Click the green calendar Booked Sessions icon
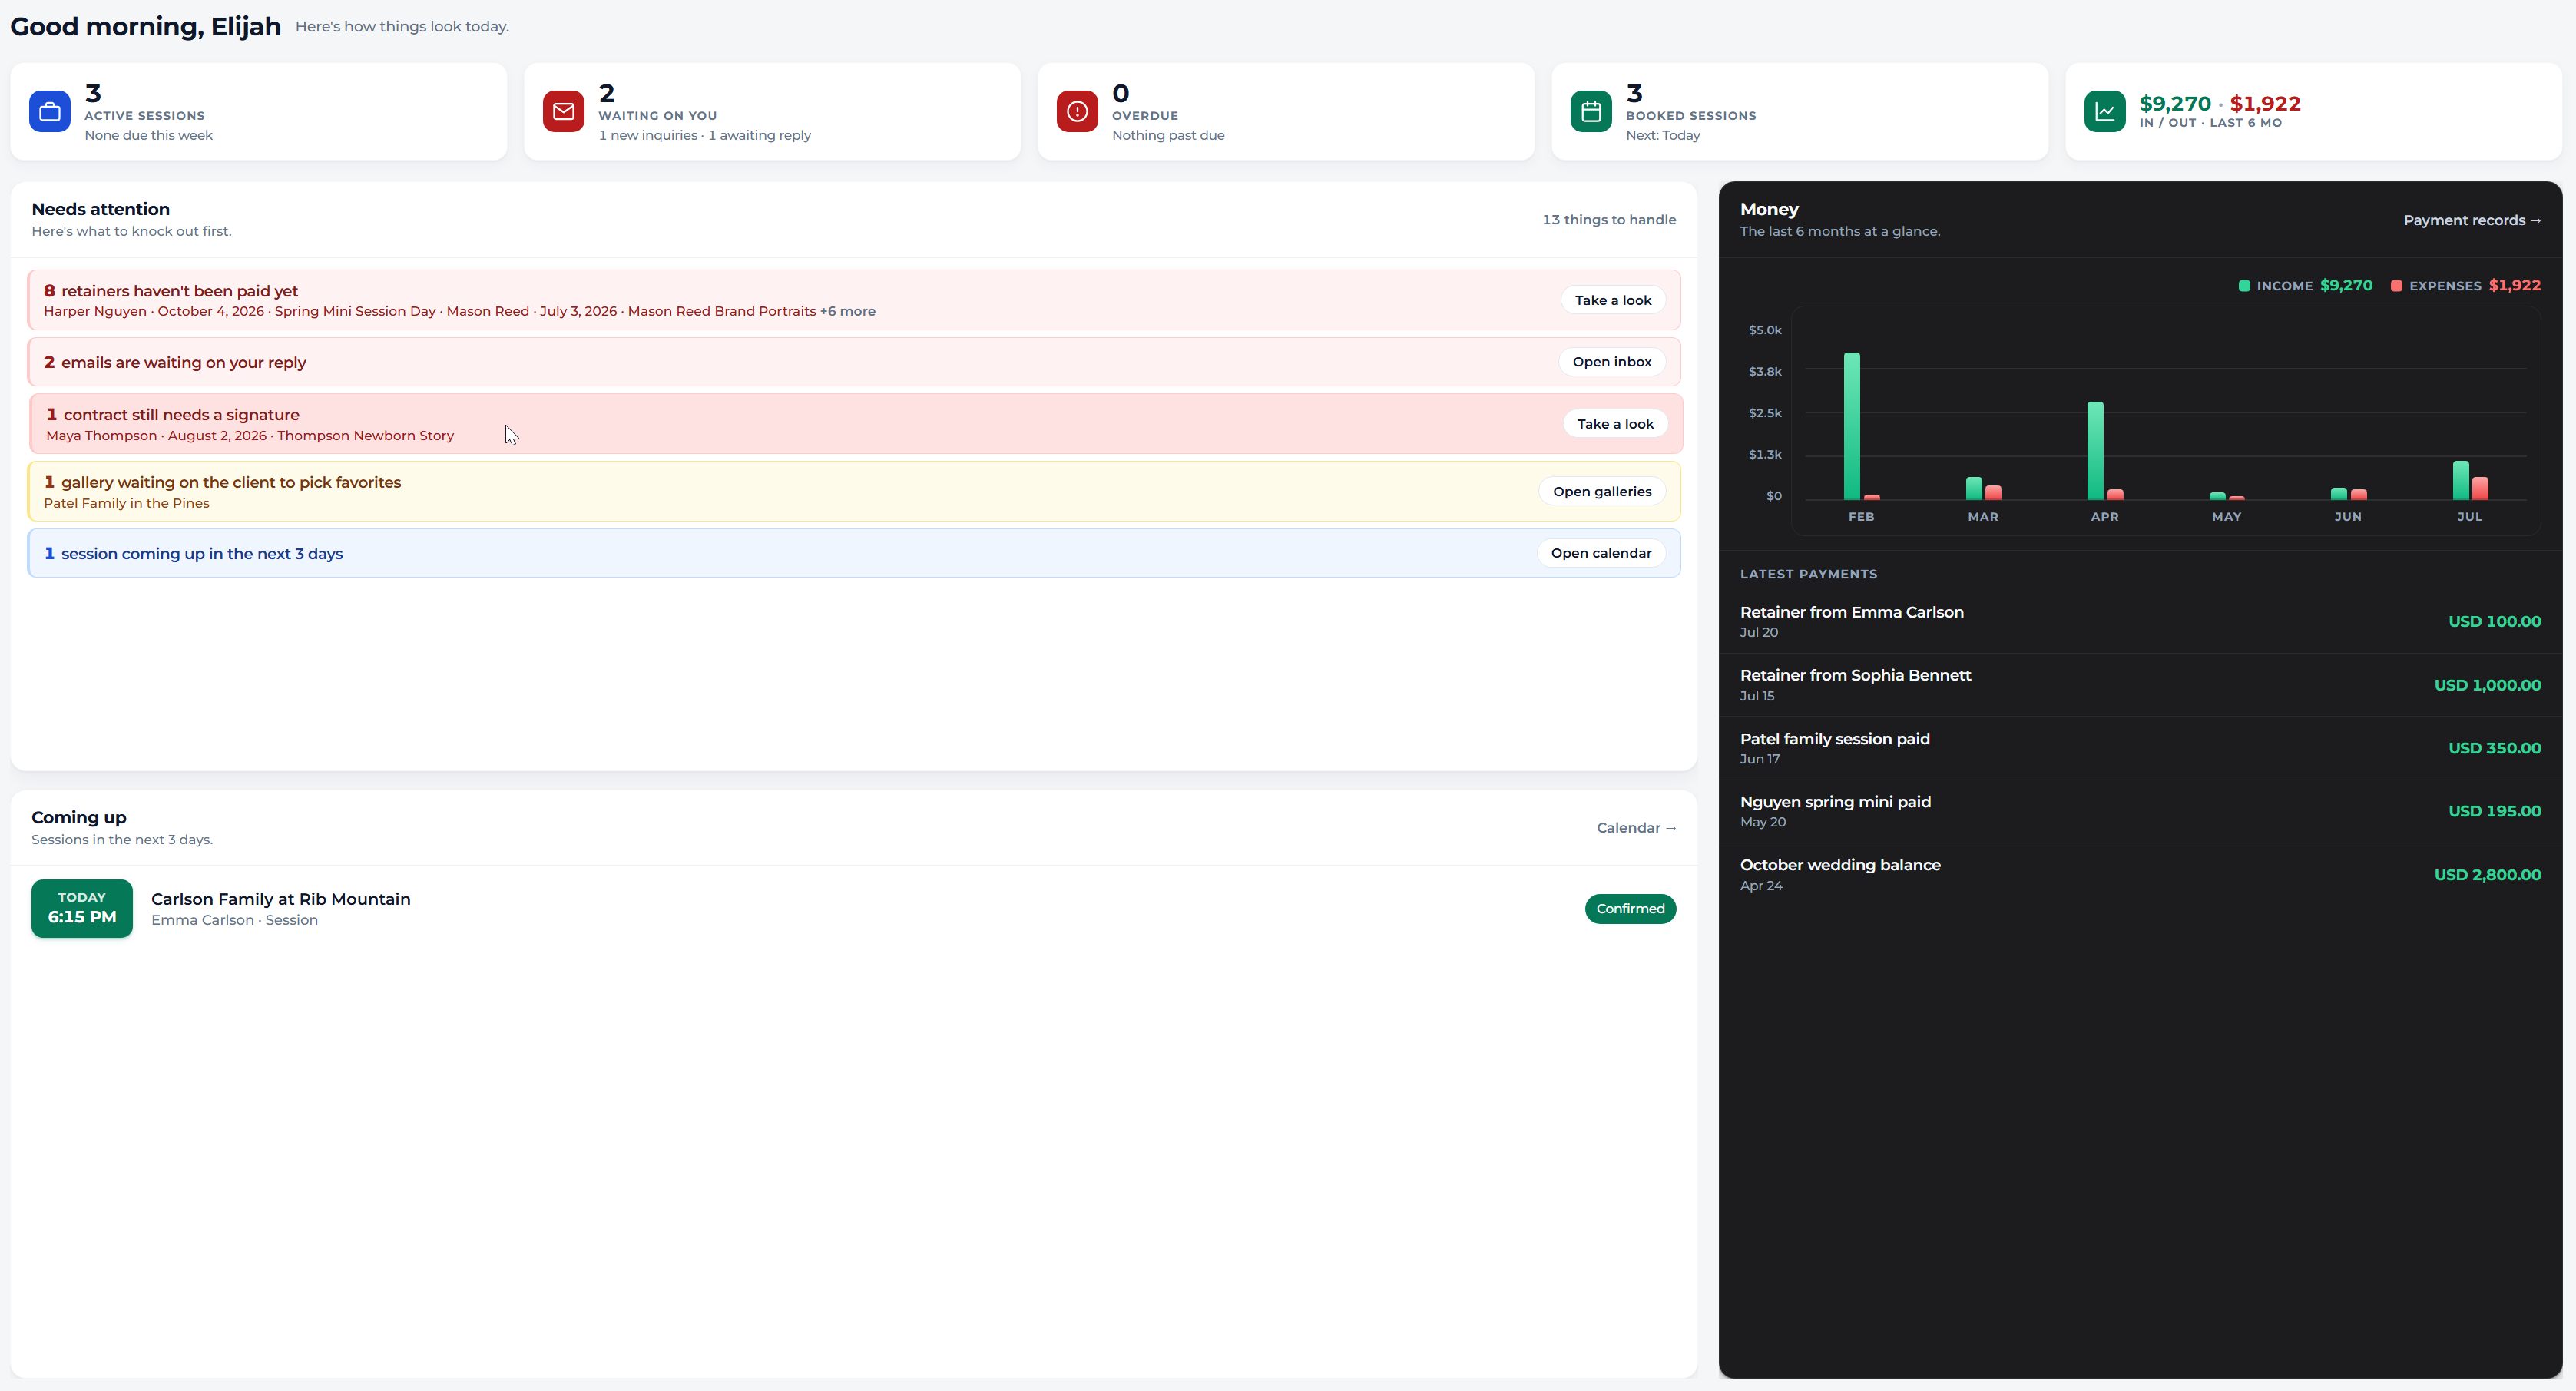2576x1391 pixels. coord(1591,112)
